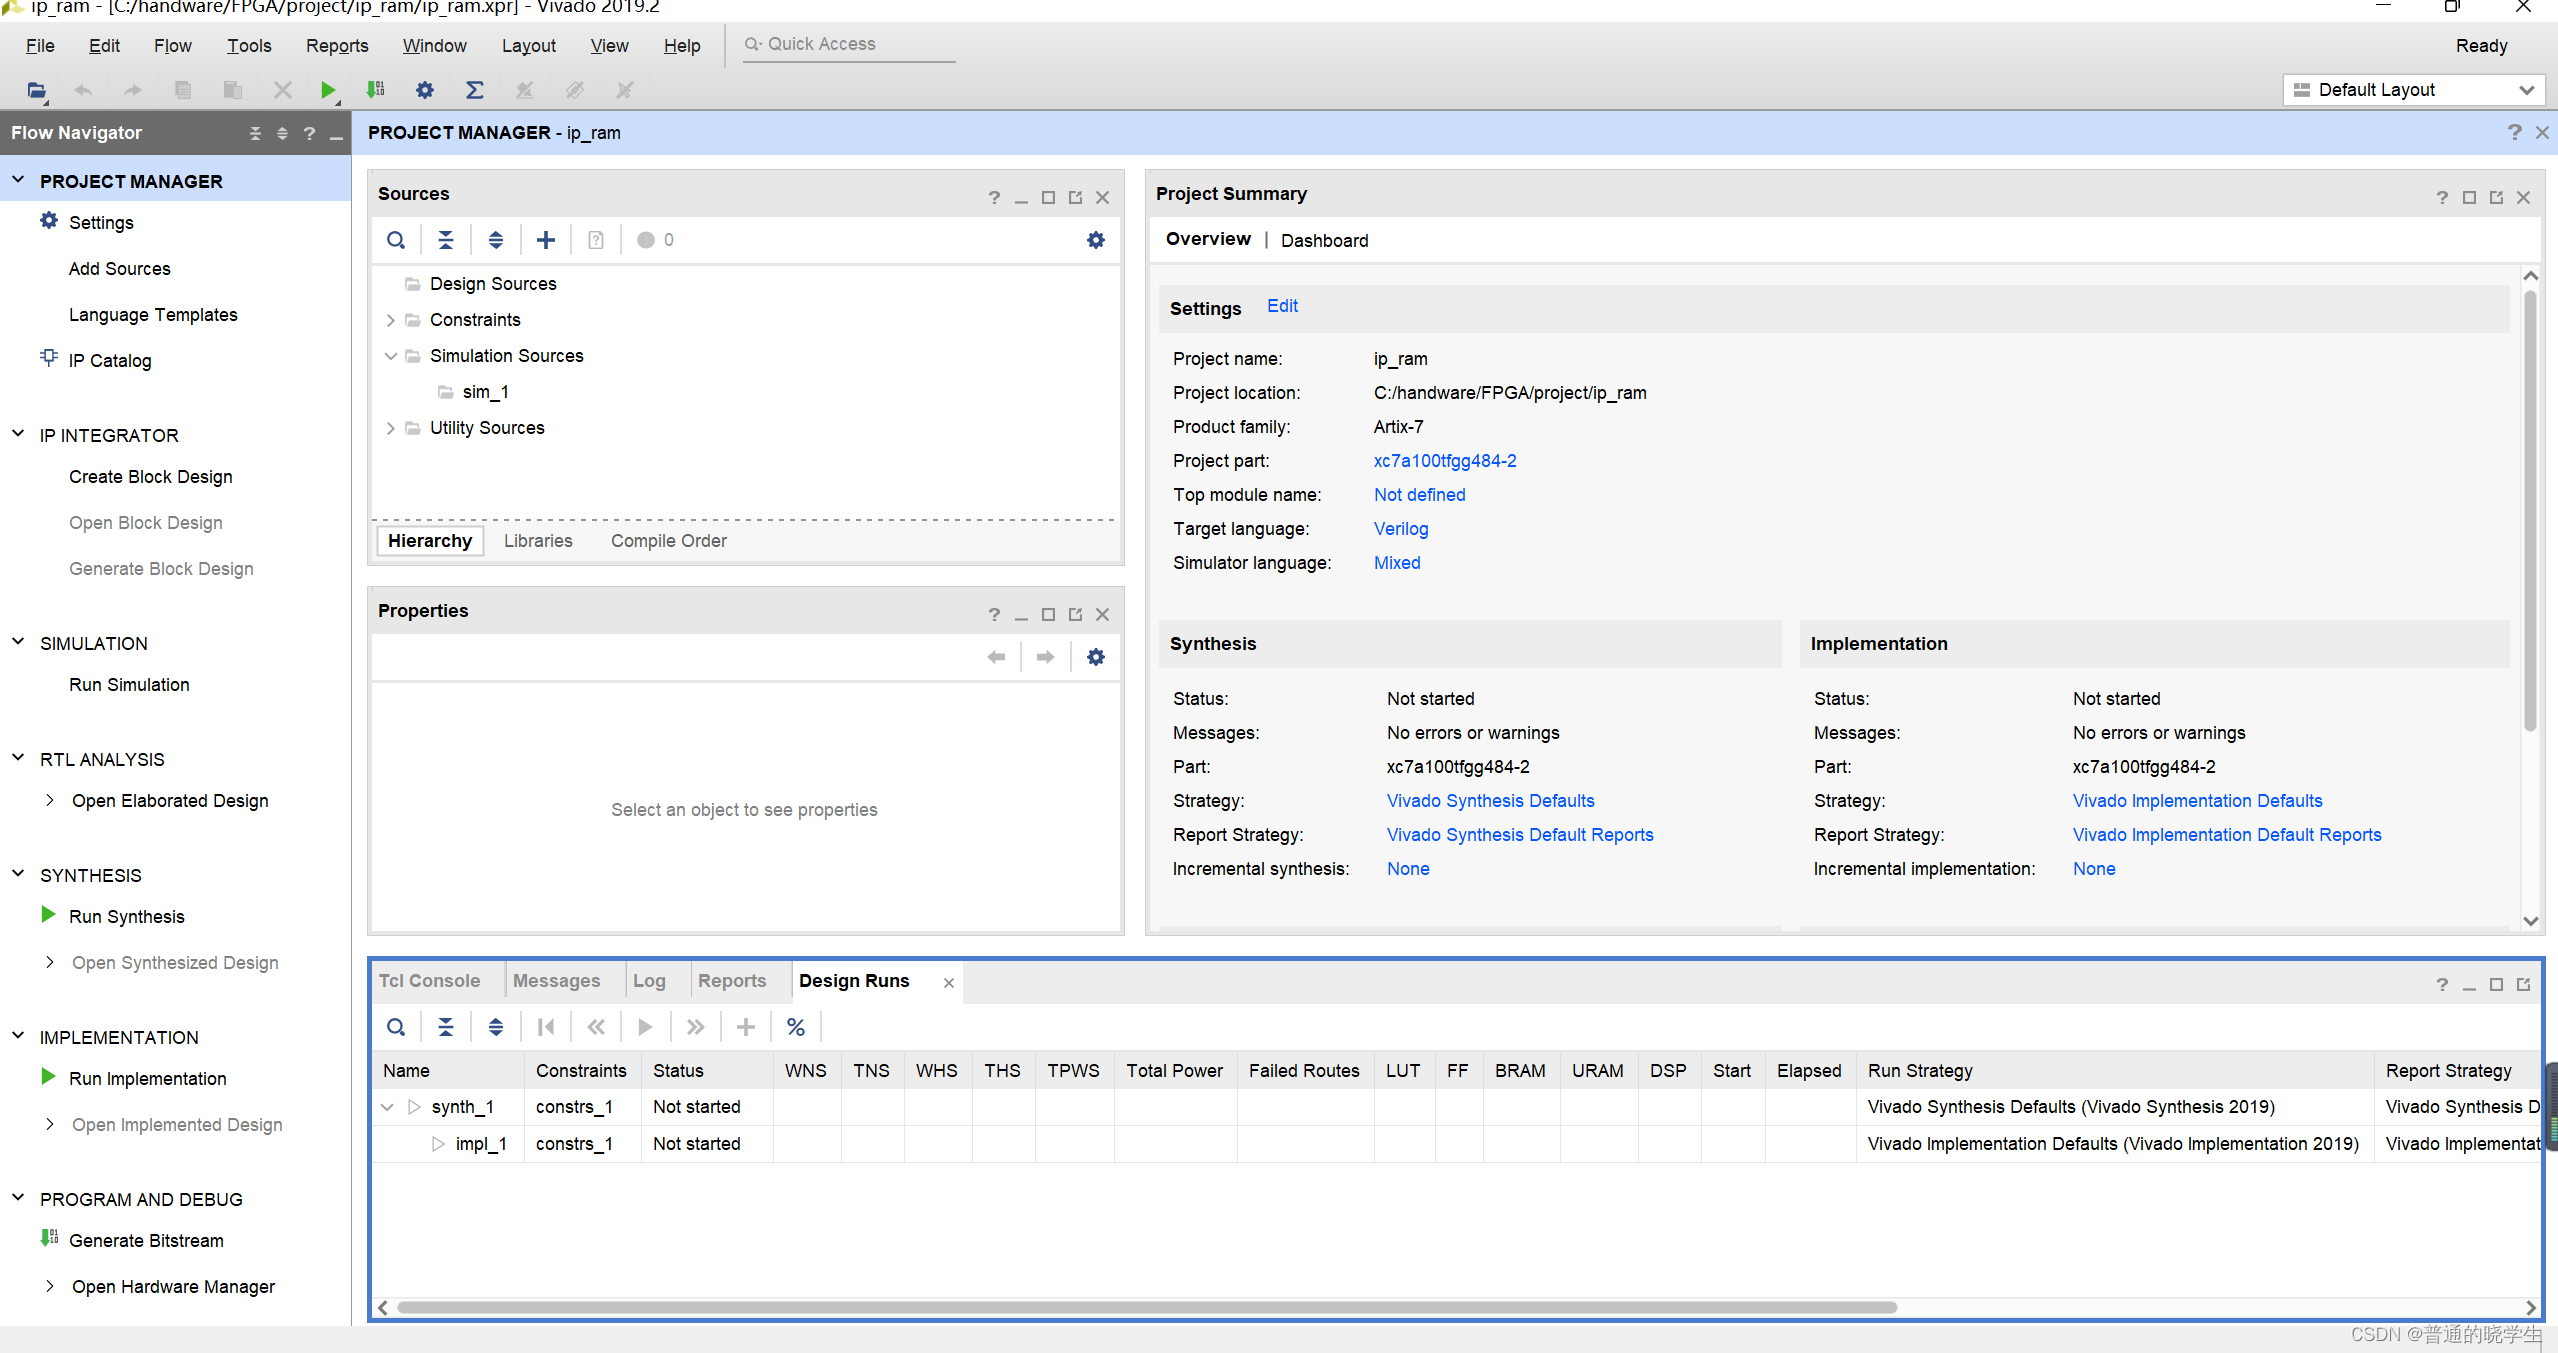Click the search icon in Sources panel
Image resolution: width=2558 pixels, height=1353 pixels.
396,240
